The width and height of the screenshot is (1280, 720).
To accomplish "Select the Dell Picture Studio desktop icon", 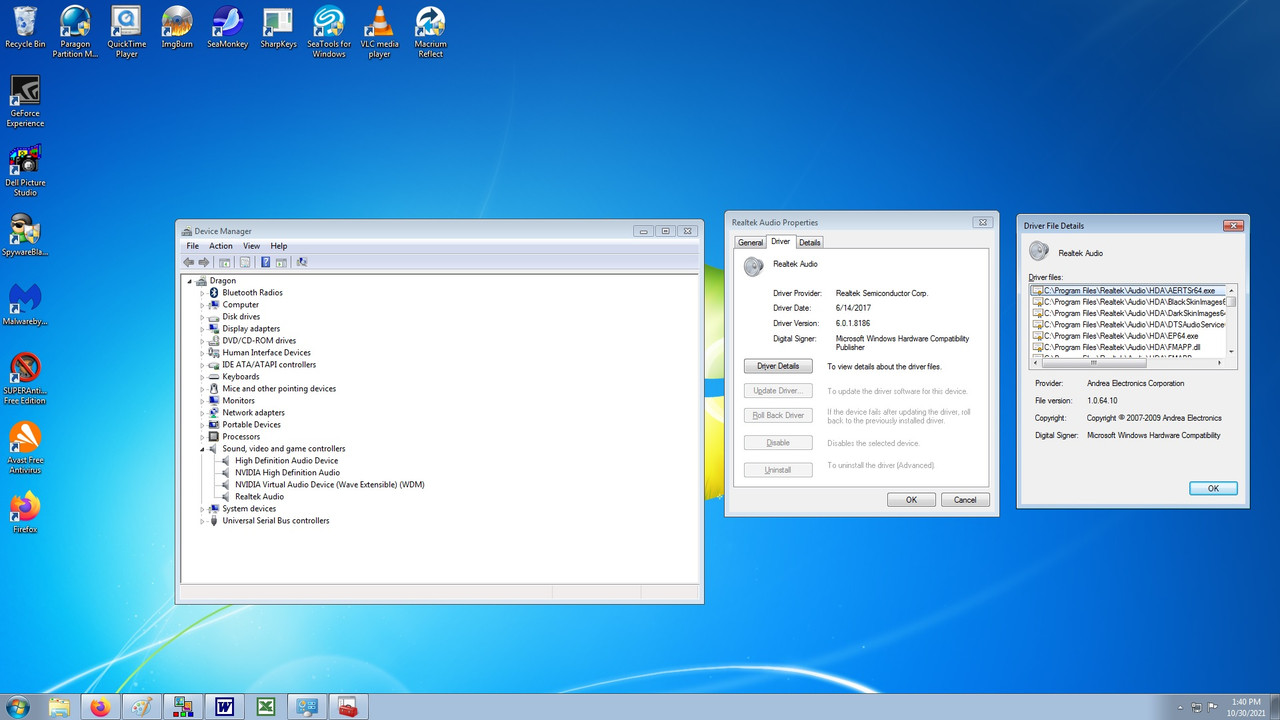I will pos(25,170).
